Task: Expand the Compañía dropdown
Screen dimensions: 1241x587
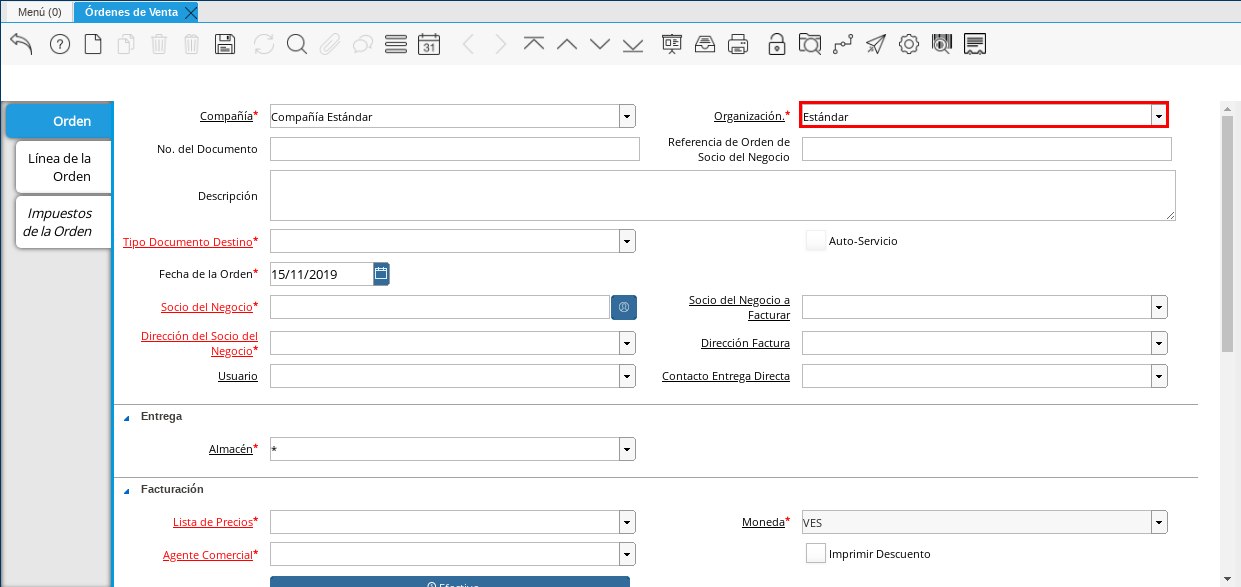Action: point(627,116)
